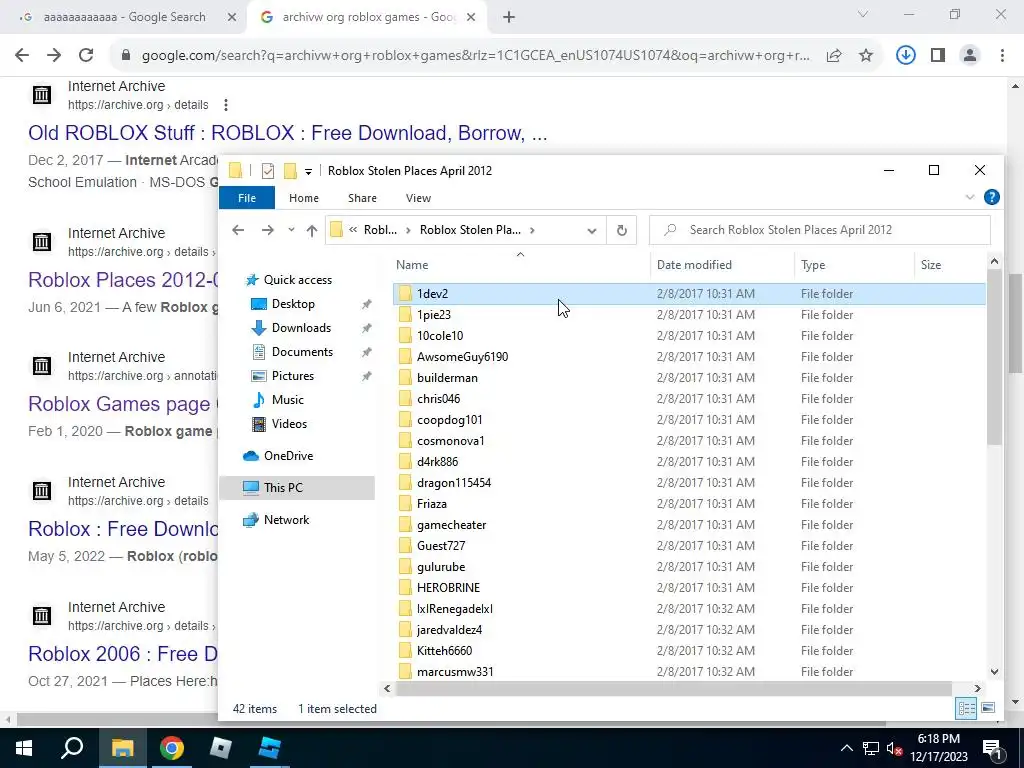Open address bar history dropdown

[x=592, y=231]
